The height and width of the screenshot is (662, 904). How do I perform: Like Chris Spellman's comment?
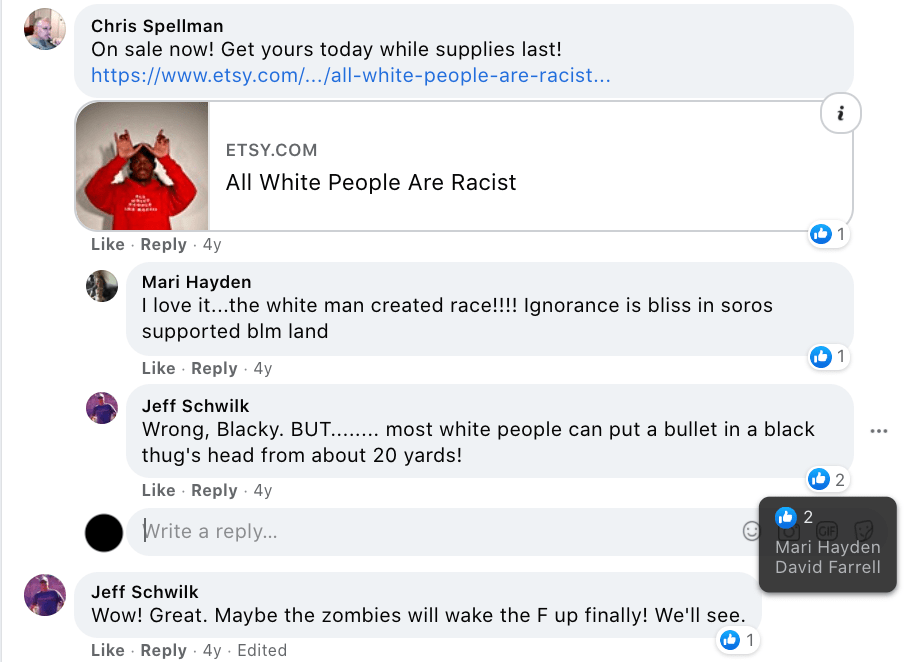[x=108, y=245]
